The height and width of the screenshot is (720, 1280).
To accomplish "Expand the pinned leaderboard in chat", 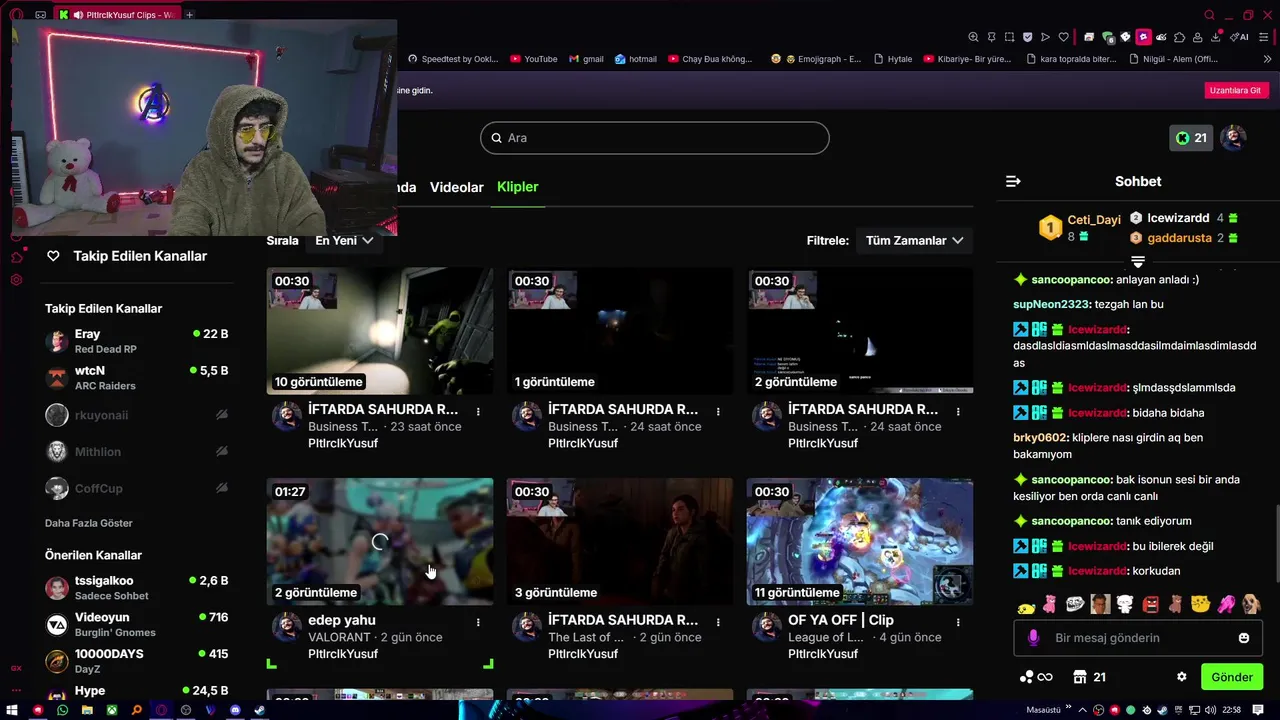I will click(x=1138, y=262).
